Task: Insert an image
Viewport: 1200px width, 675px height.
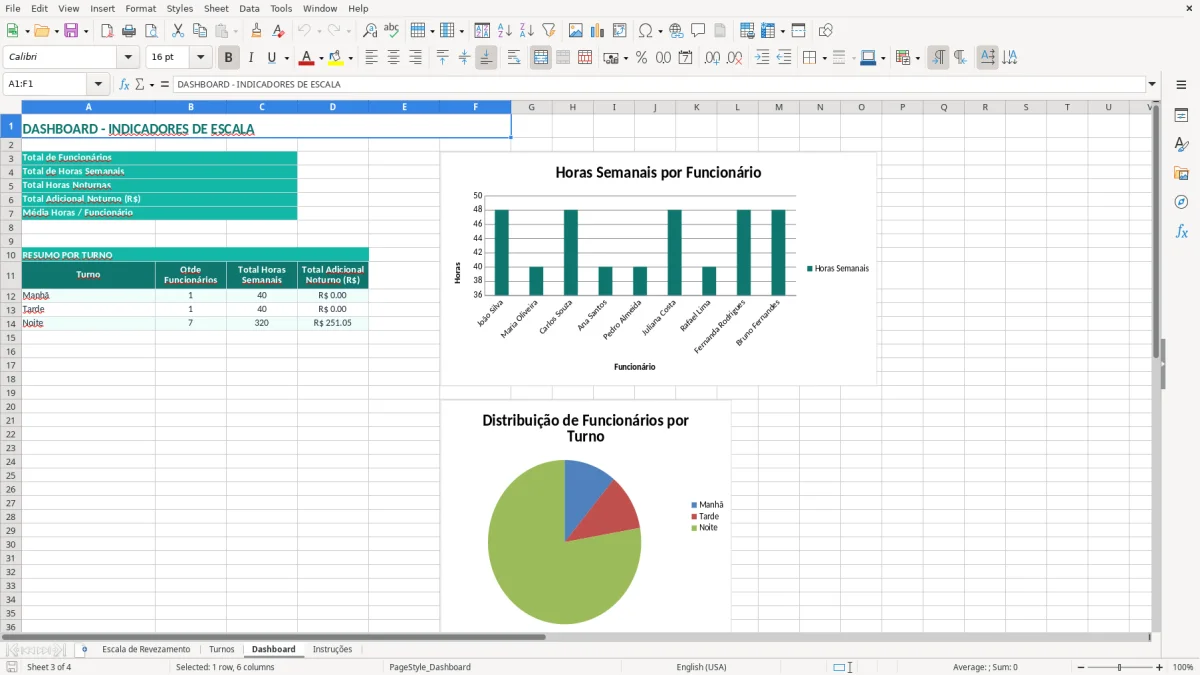Action: [x=576, y=31]
